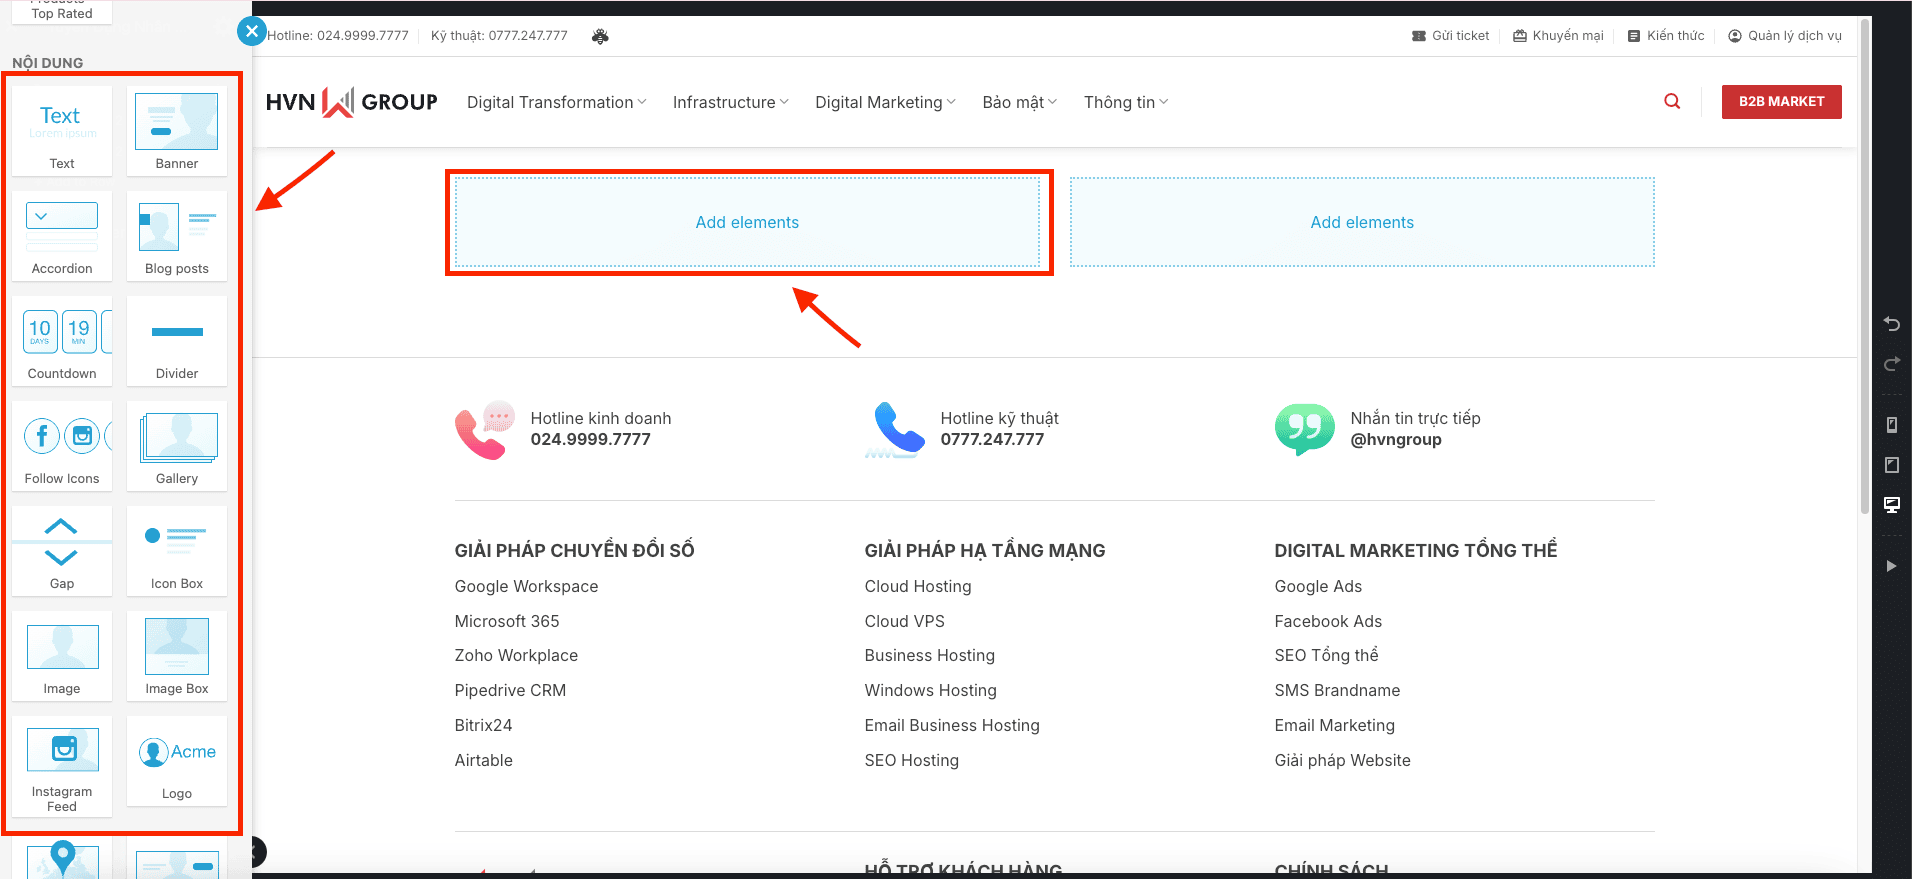Open the search magnifier icon
This screenshot has width=1912, height=879.
(1672, 101)
